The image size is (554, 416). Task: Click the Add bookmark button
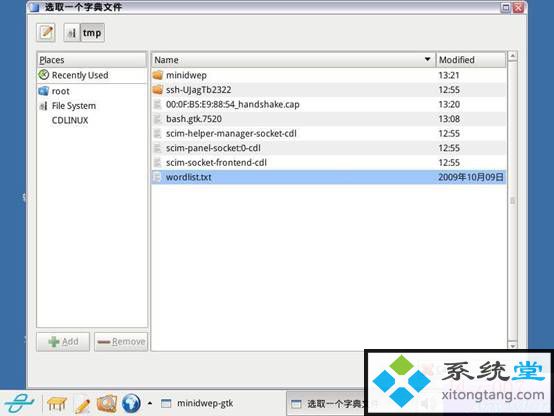coord(63,341)
